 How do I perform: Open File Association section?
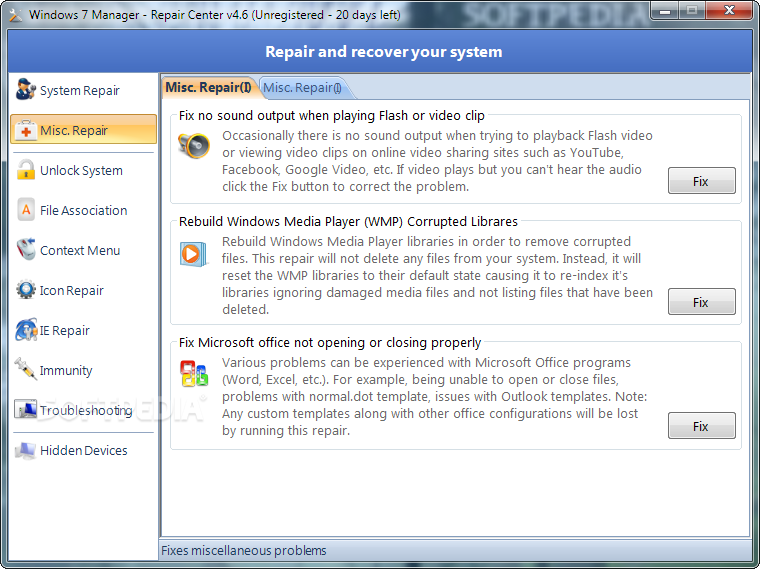83,210
